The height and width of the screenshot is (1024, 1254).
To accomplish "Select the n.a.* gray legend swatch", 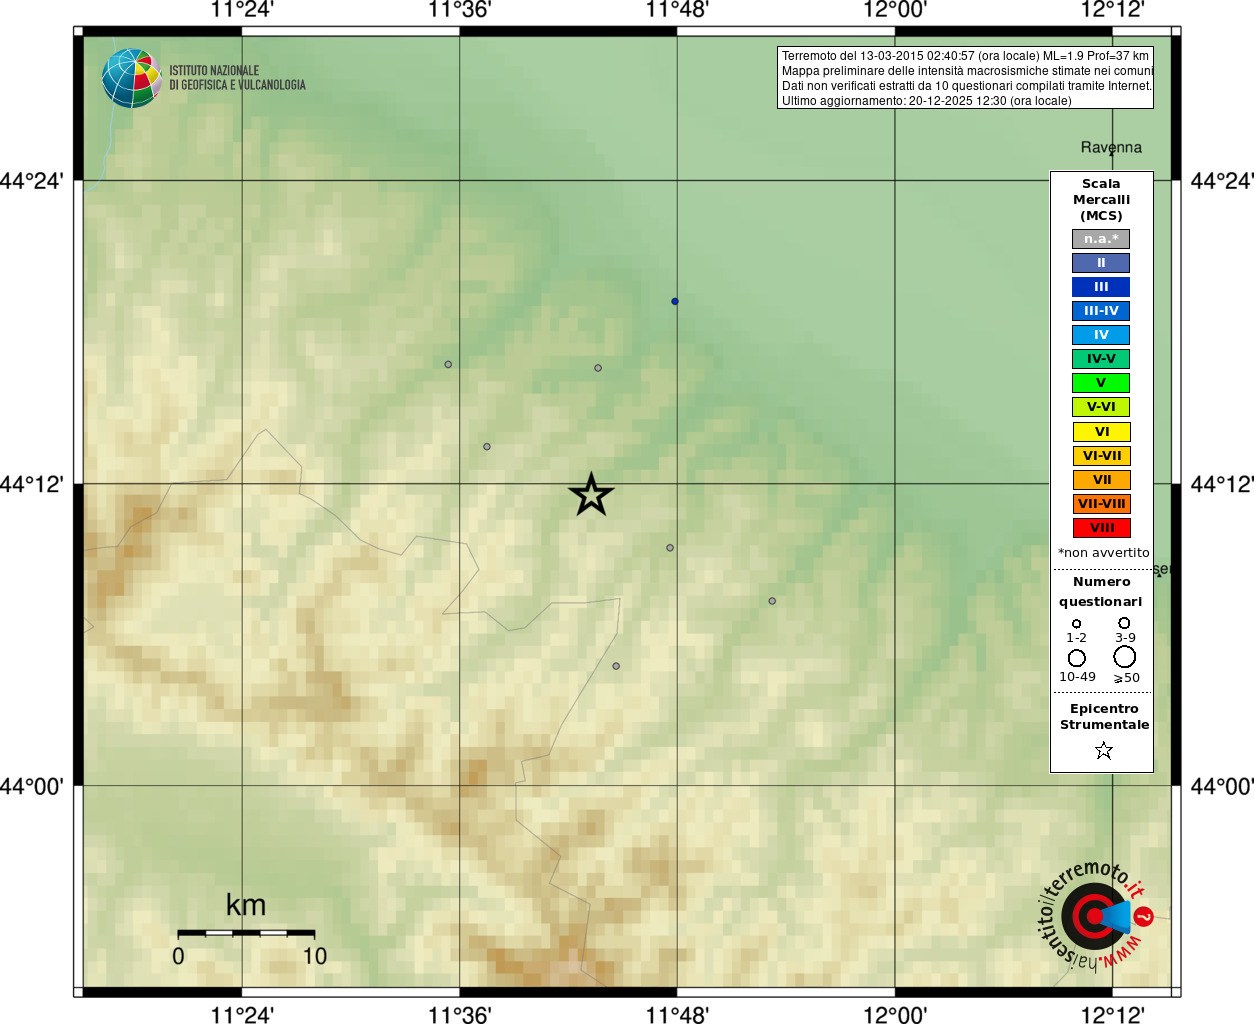I will click(1101, 239).
